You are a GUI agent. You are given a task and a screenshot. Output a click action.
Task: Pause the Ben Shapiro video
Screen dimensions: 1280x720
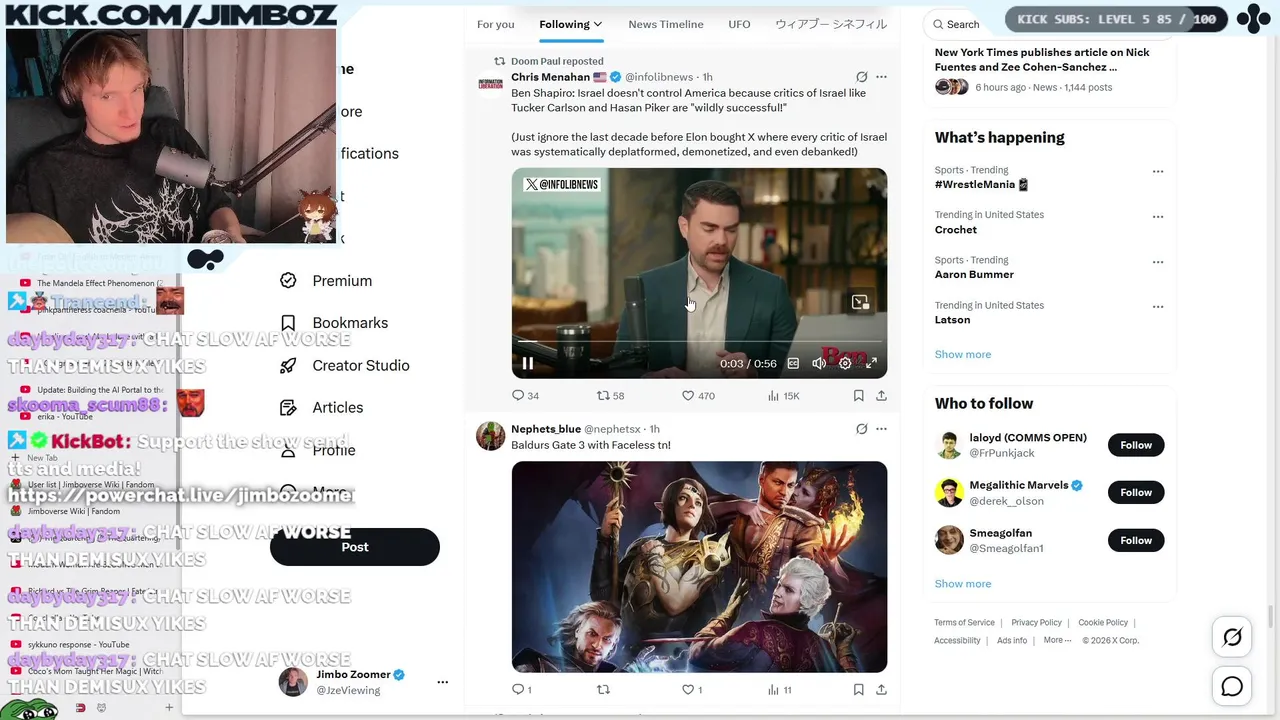(528, 364)
